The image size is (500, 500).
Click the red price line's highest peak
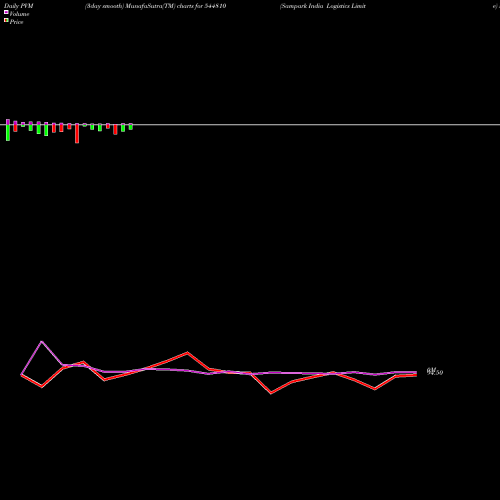[187, 352]
